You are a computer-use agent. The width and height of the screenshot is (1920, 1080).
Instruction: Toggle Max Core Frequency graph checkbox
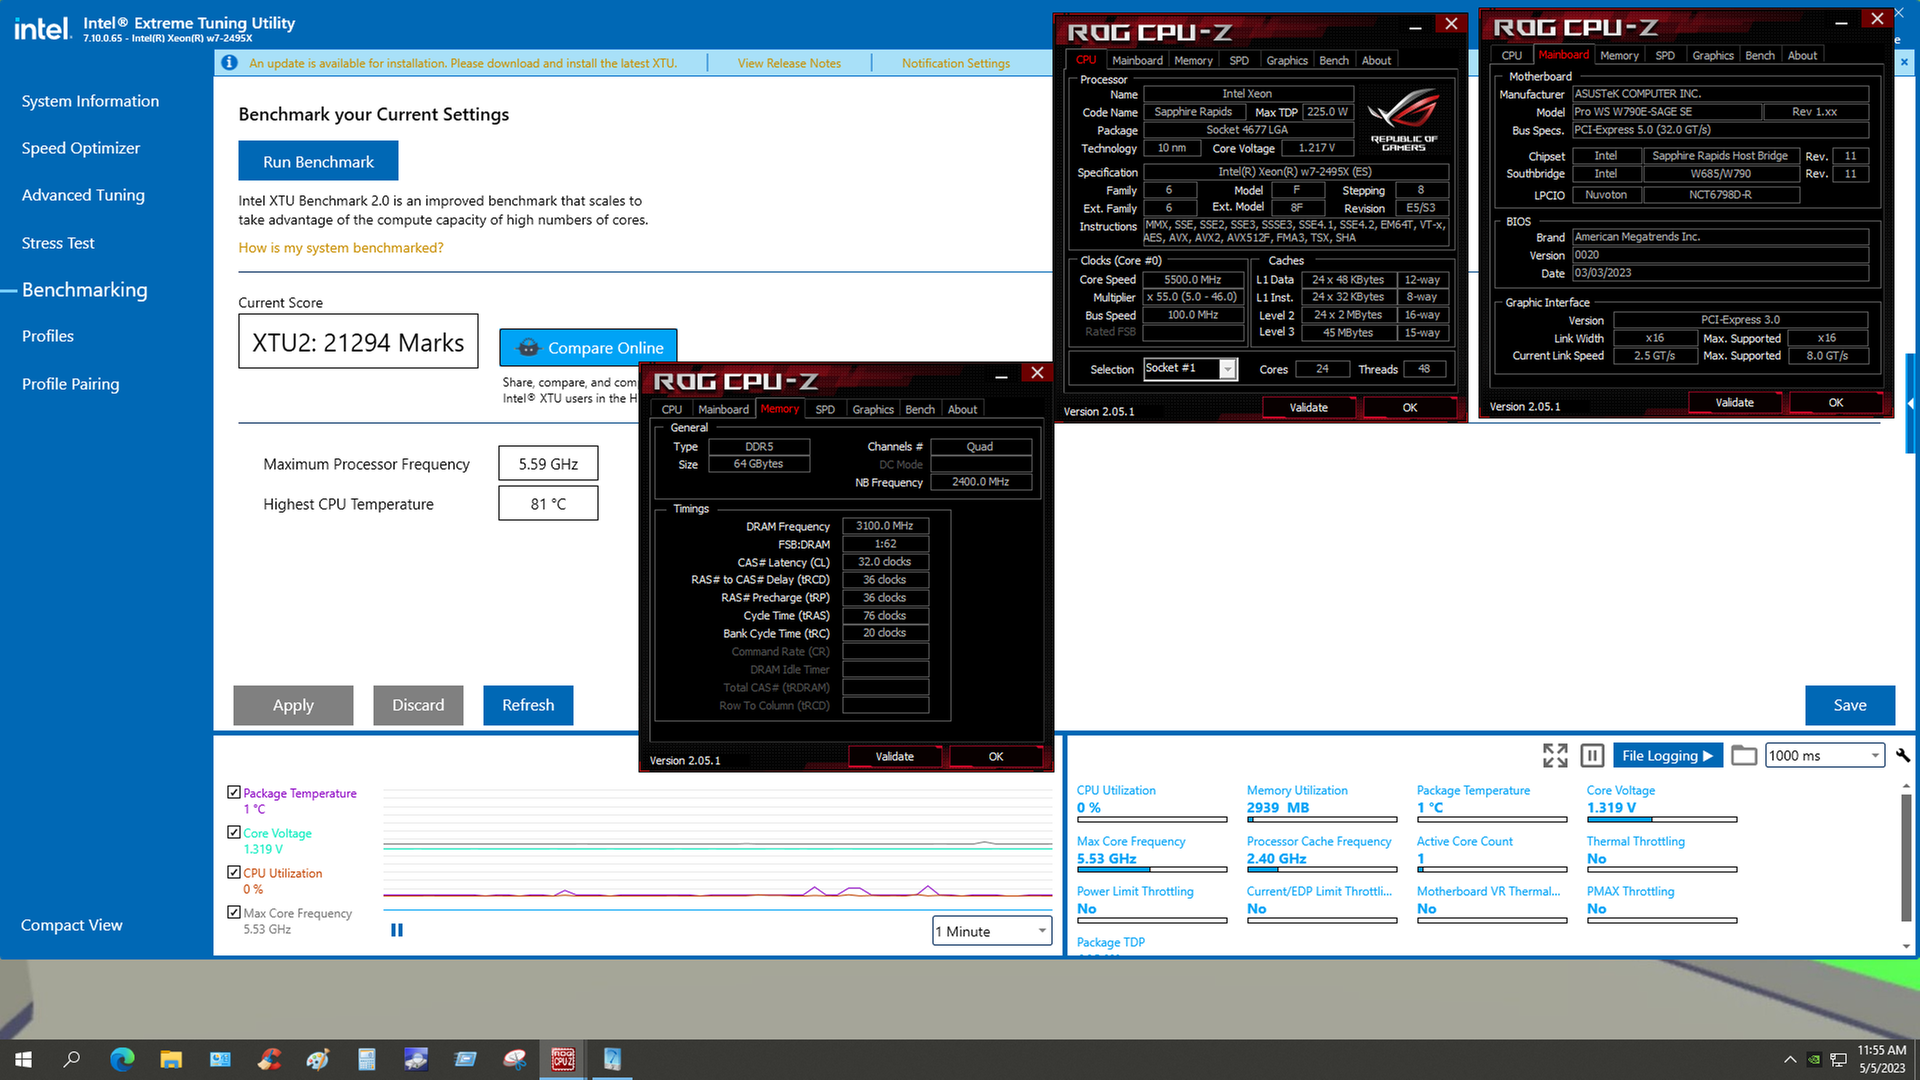[234, 912]
